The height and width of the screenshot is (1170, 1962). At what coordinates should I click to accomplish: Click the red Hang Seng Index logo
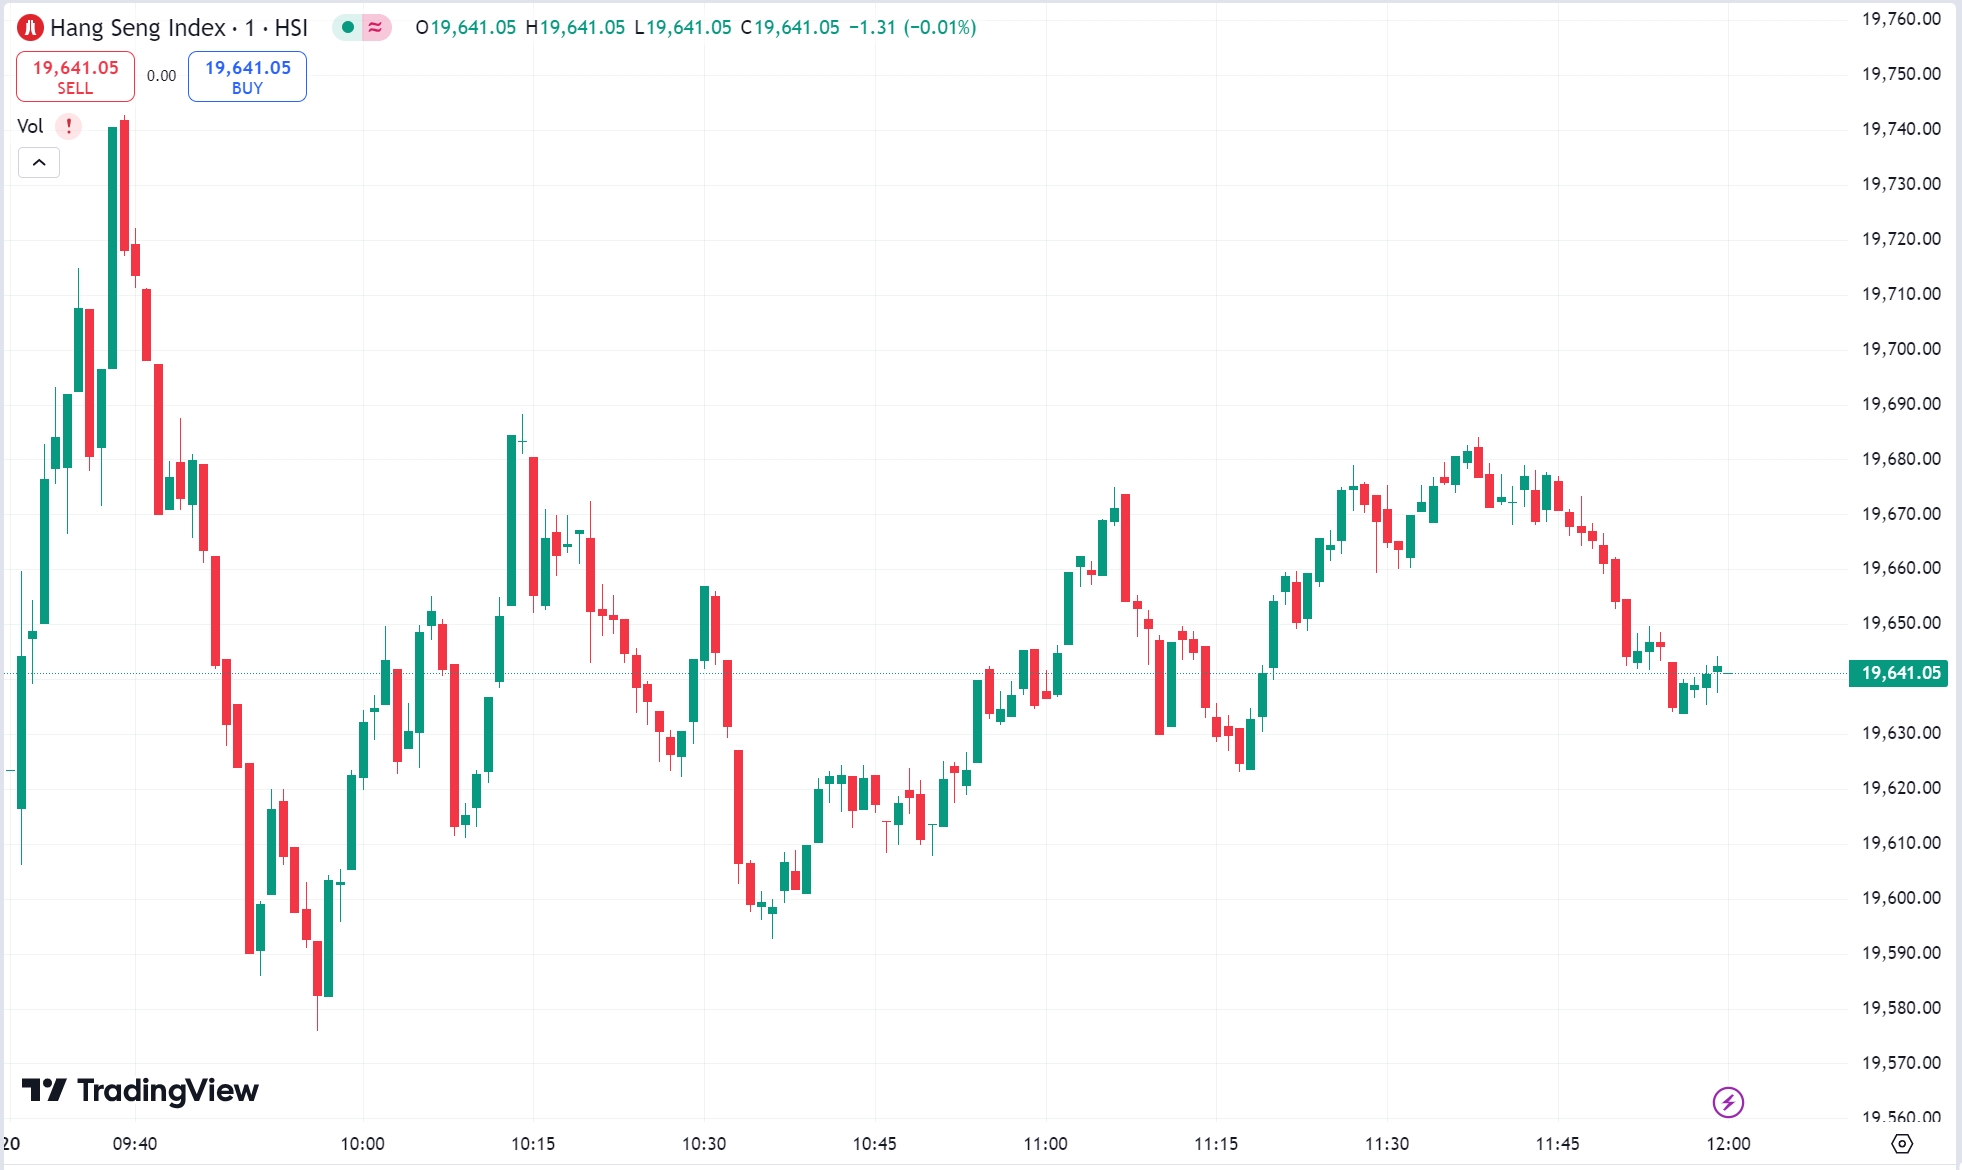30,28
